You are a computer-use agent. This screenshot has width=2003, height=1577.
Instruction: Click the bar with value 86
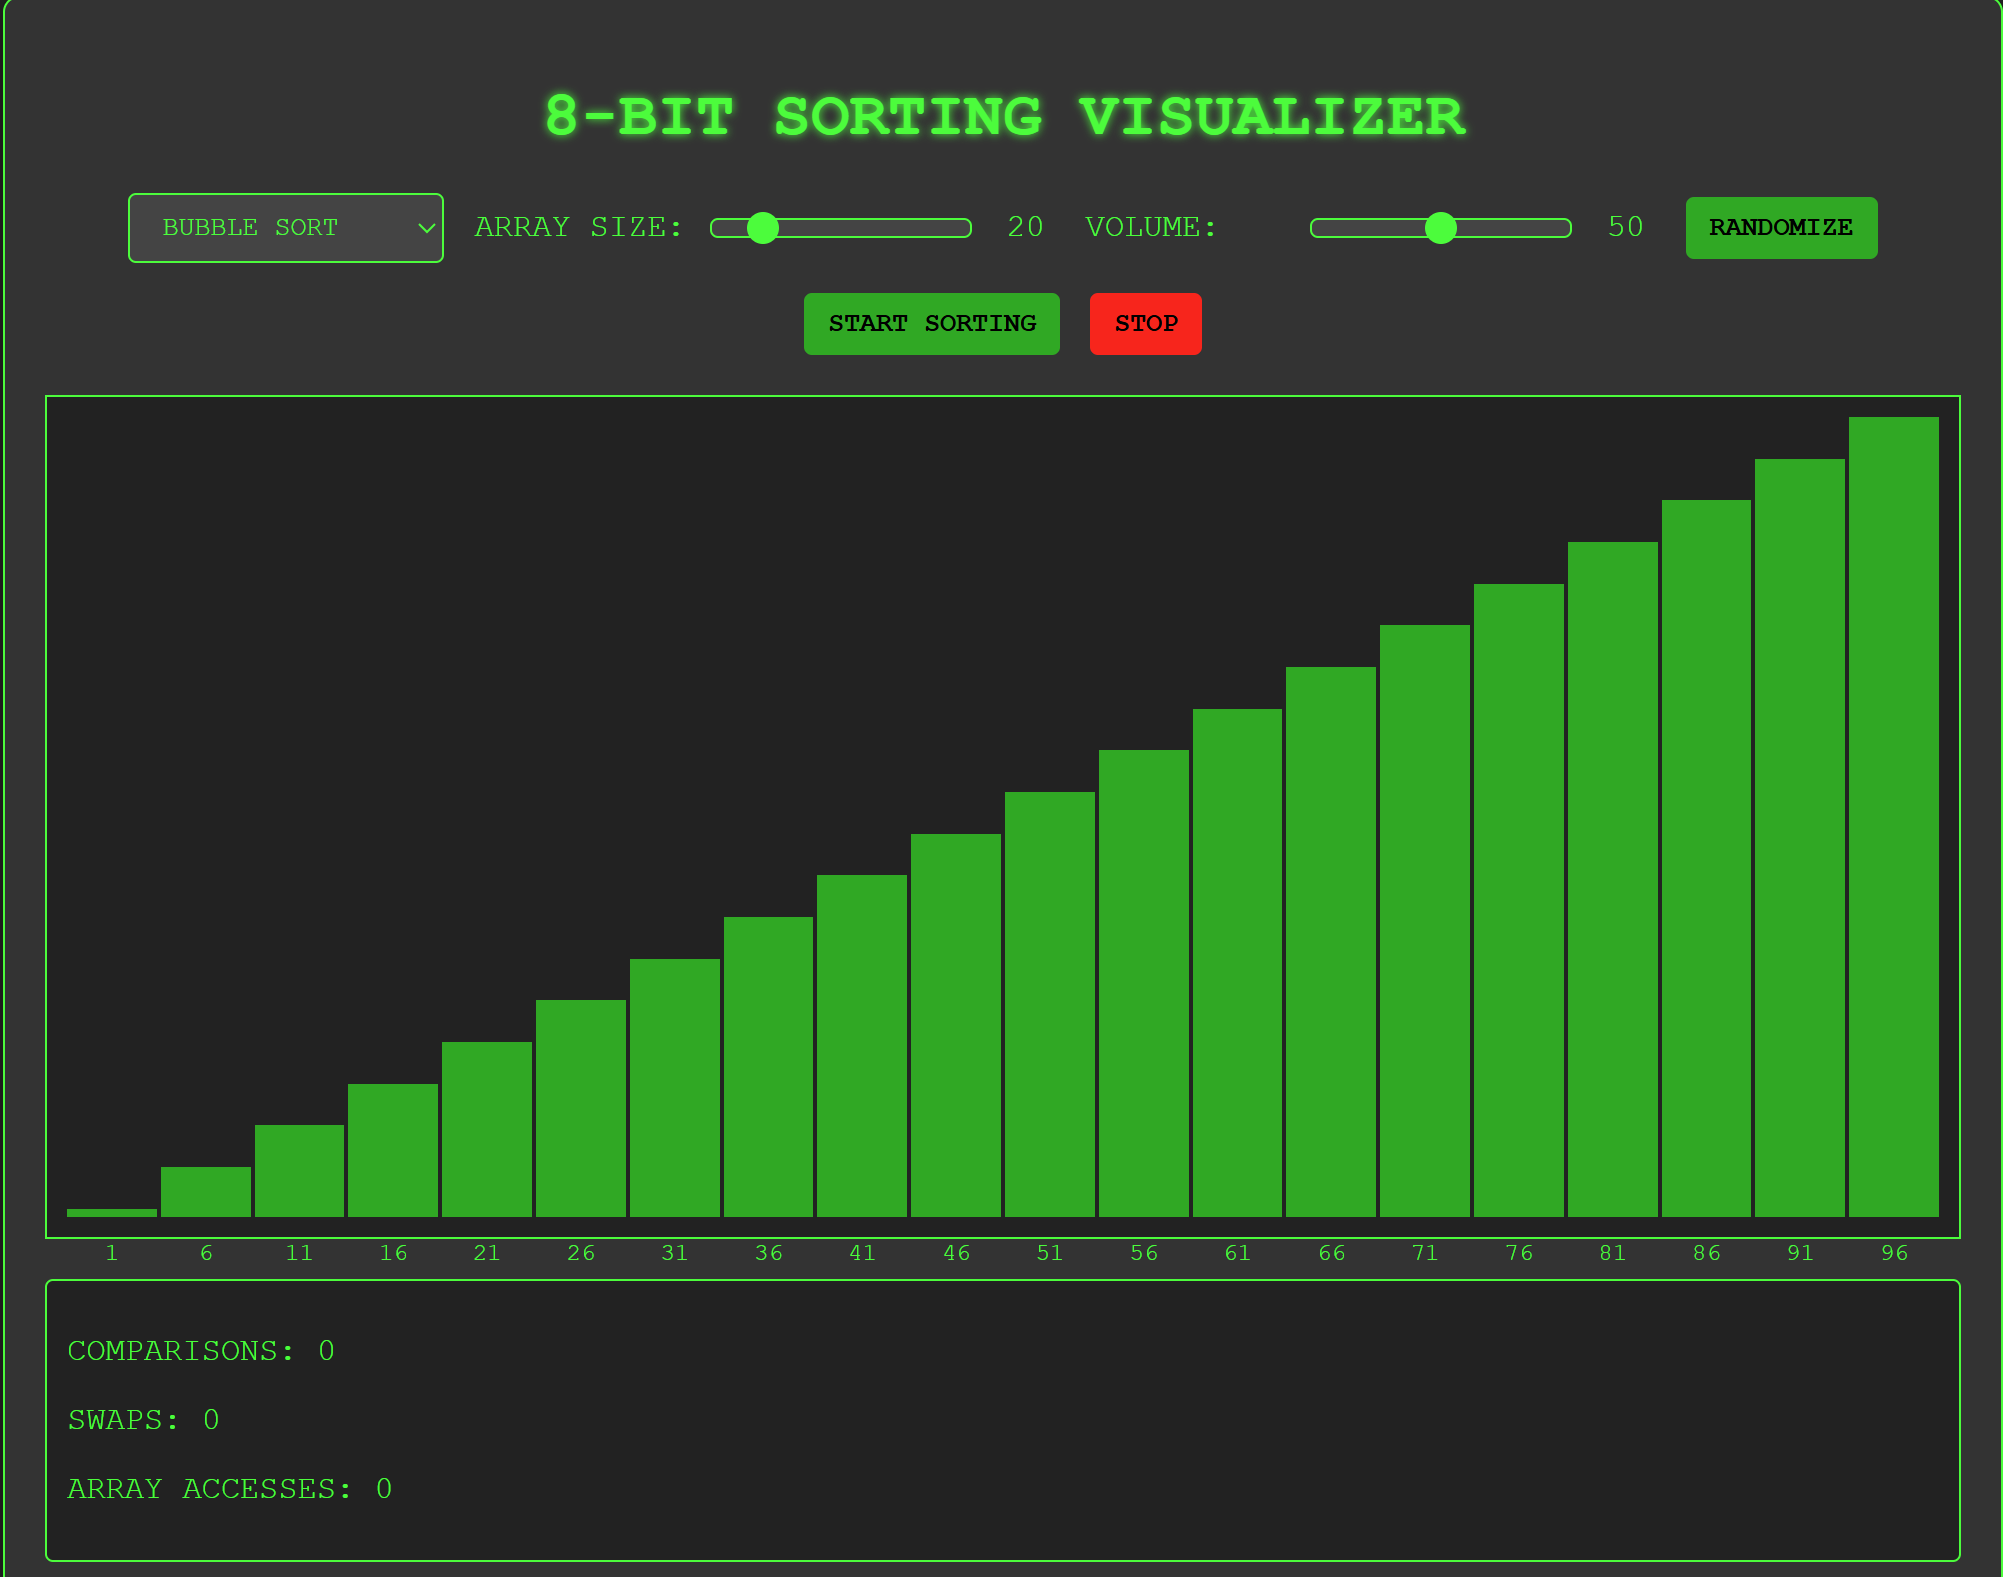coord(1706,858)
